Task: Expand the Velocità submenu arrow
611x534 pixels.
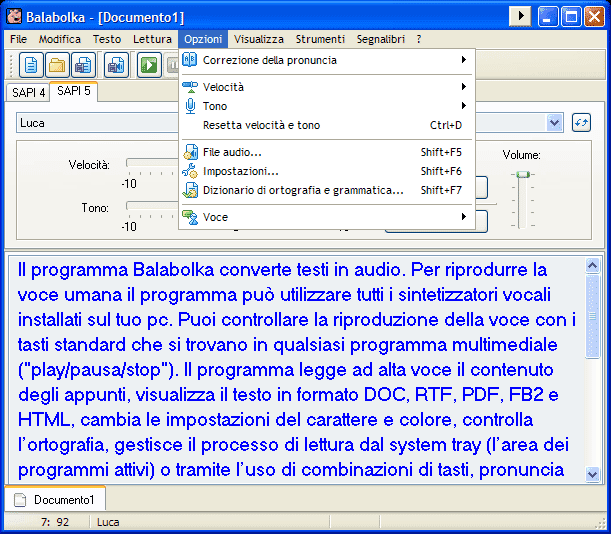Action: pyautogui.click(x=463, y=87)
